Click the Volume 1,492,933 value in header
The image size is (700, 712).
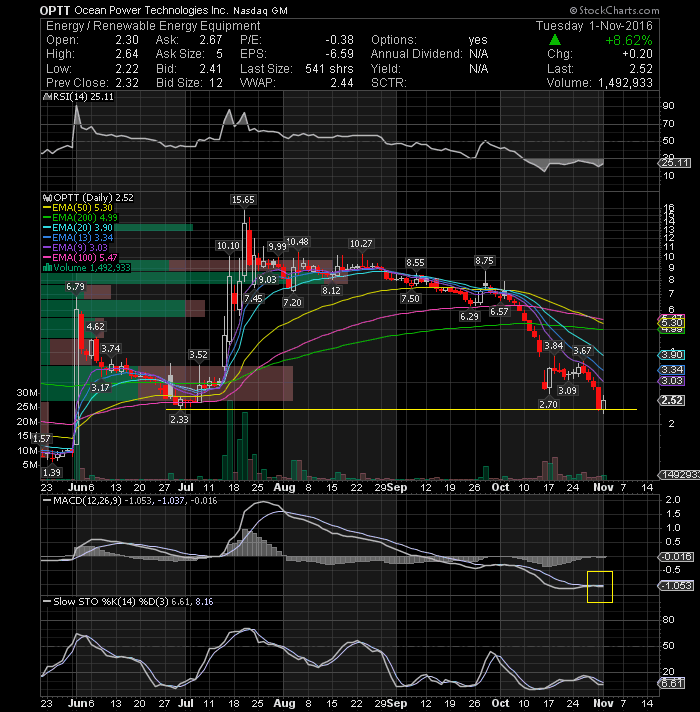[625, 83]
